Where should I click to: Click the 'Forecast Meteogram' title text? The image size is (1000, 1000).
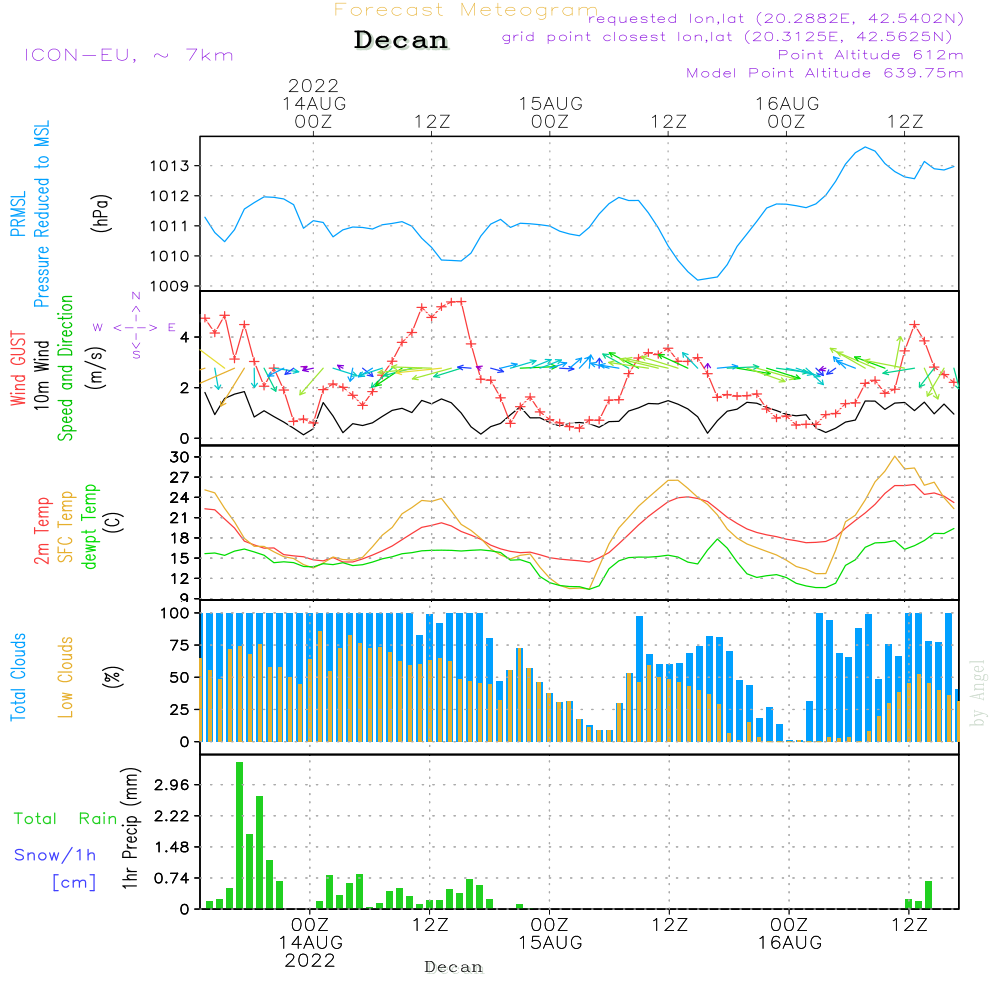click(466, 10)
